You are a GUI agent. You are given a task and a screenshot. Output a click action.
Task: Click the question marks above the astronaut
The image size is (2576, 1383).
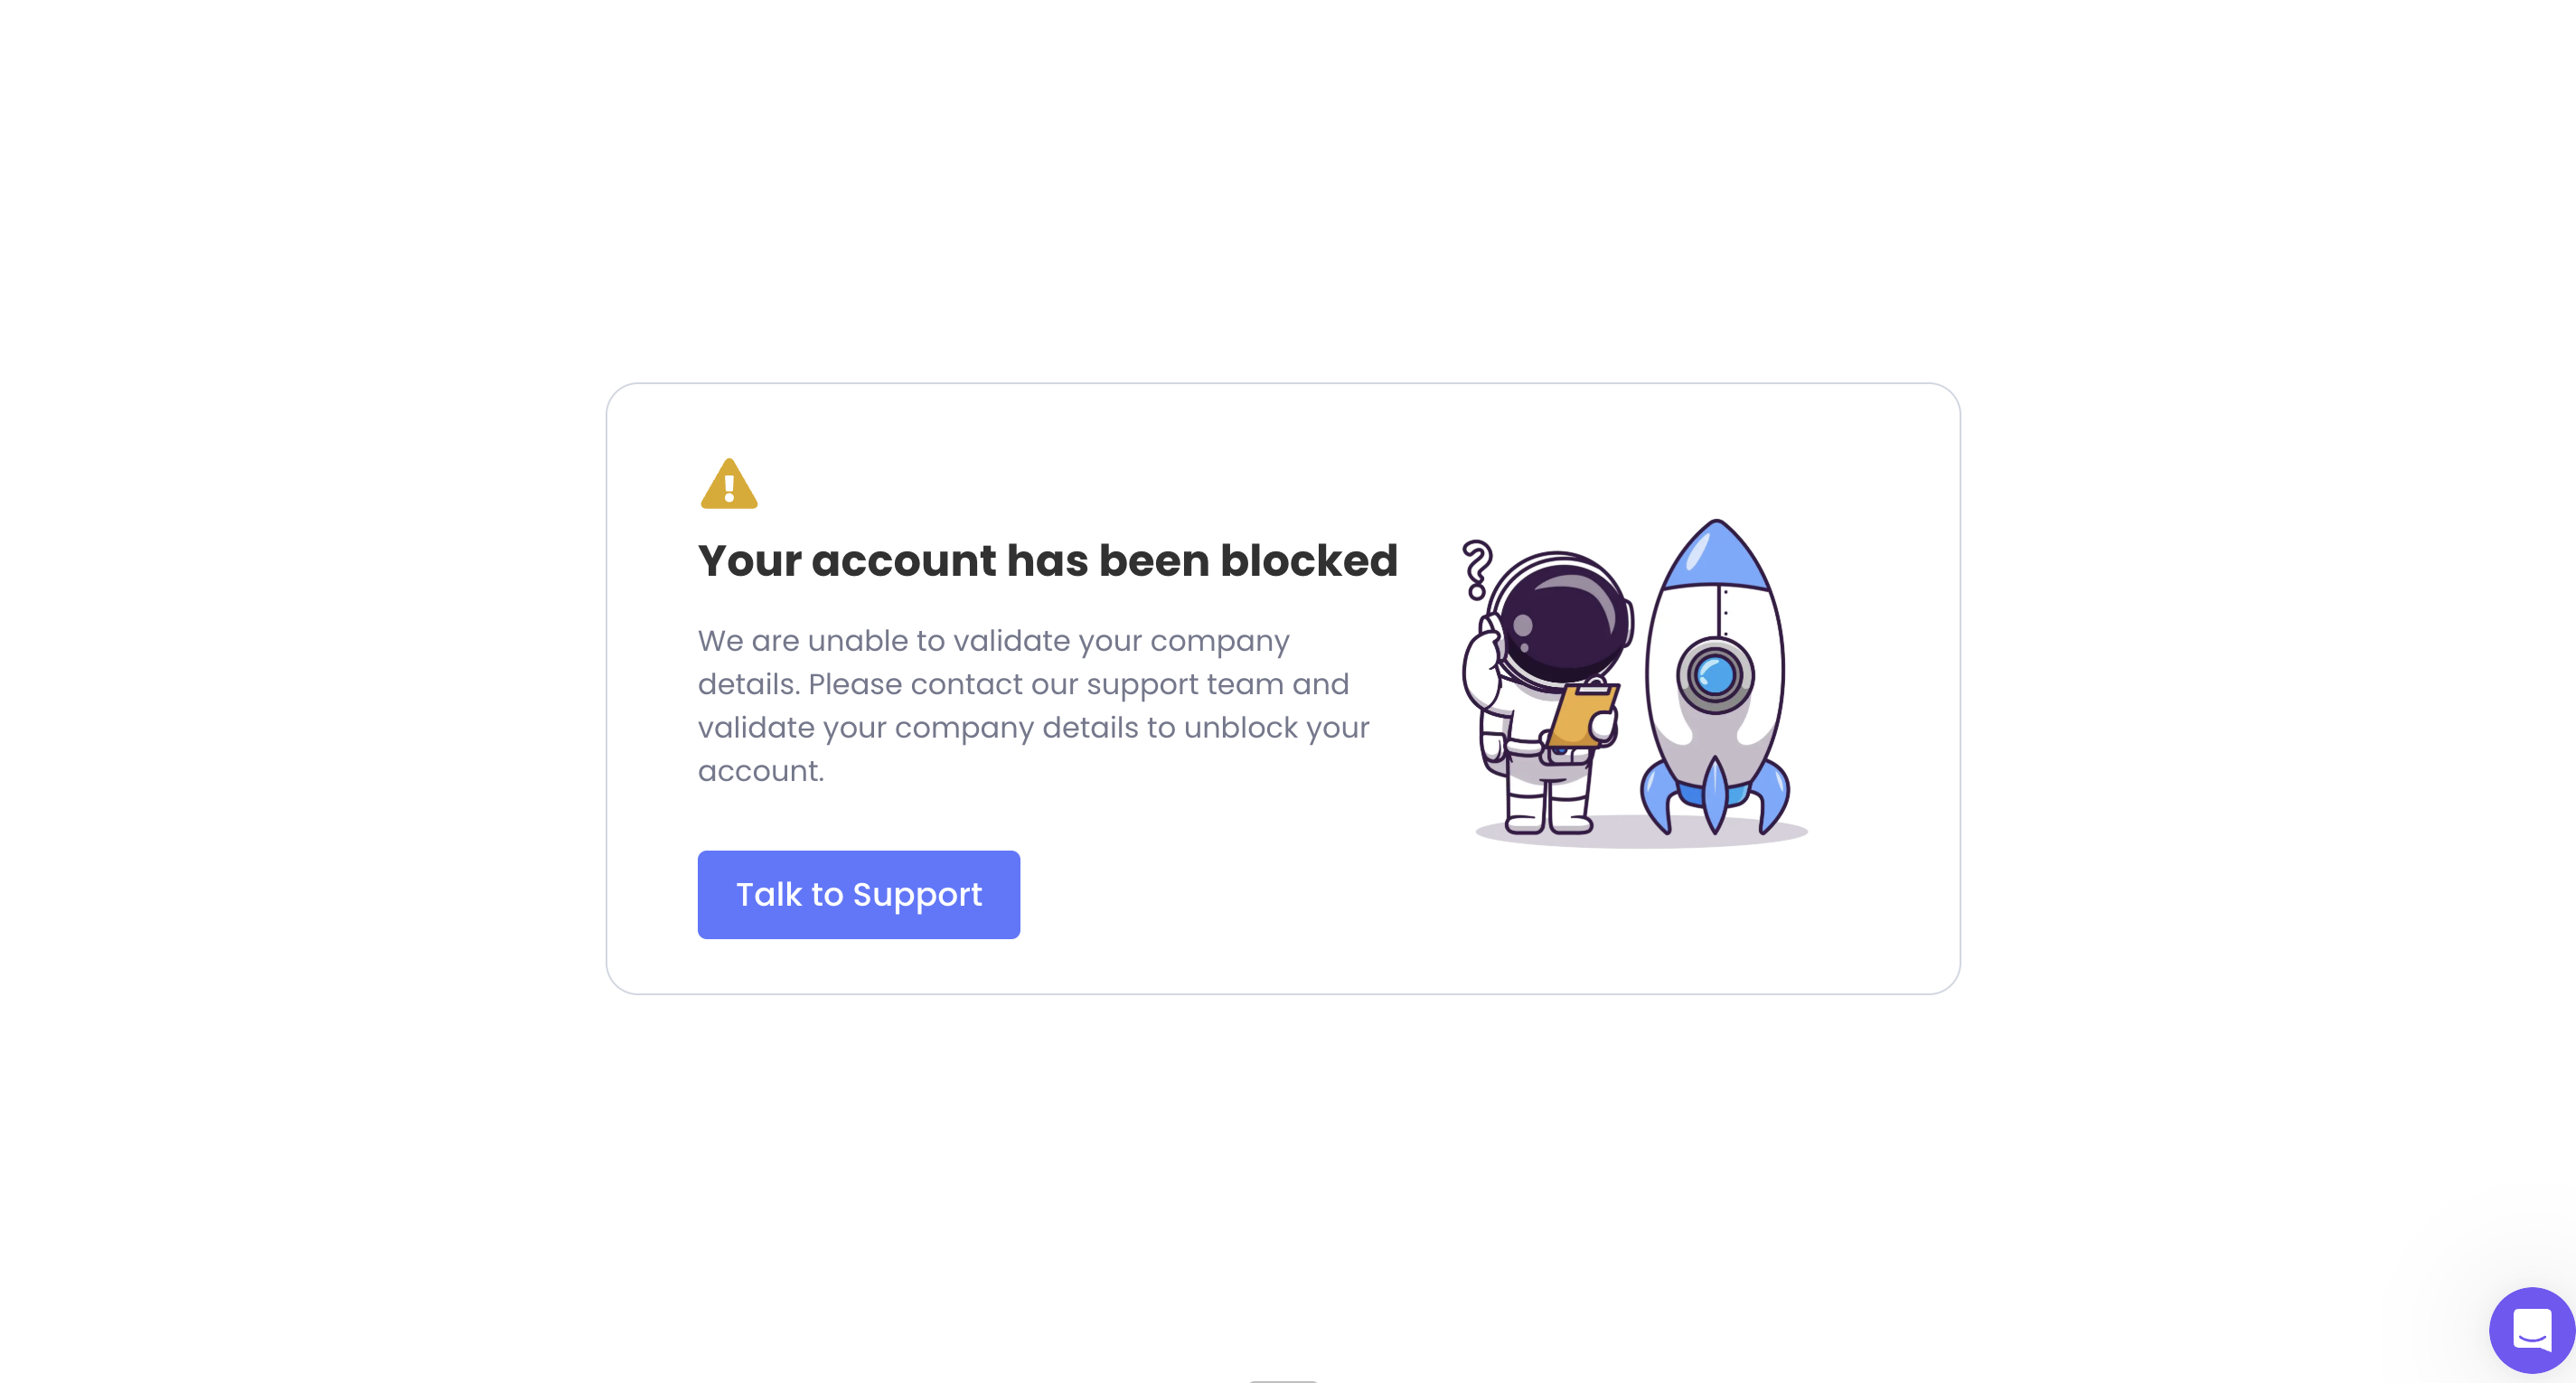coord(1477,569)
